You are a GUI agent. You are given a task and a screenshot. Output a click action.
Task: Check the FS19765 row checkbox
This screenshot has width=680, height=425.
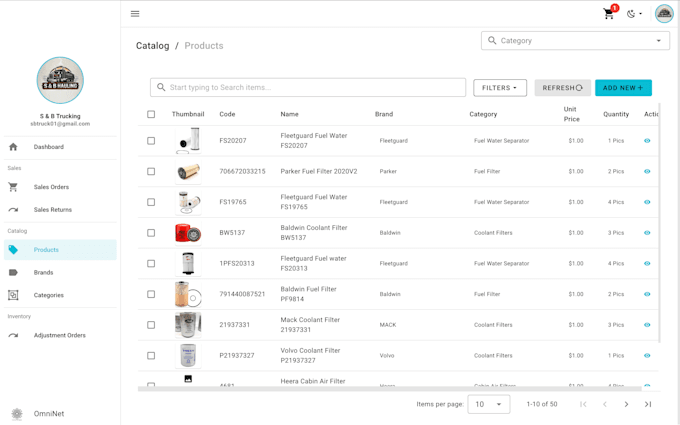(x=151, y=202)
